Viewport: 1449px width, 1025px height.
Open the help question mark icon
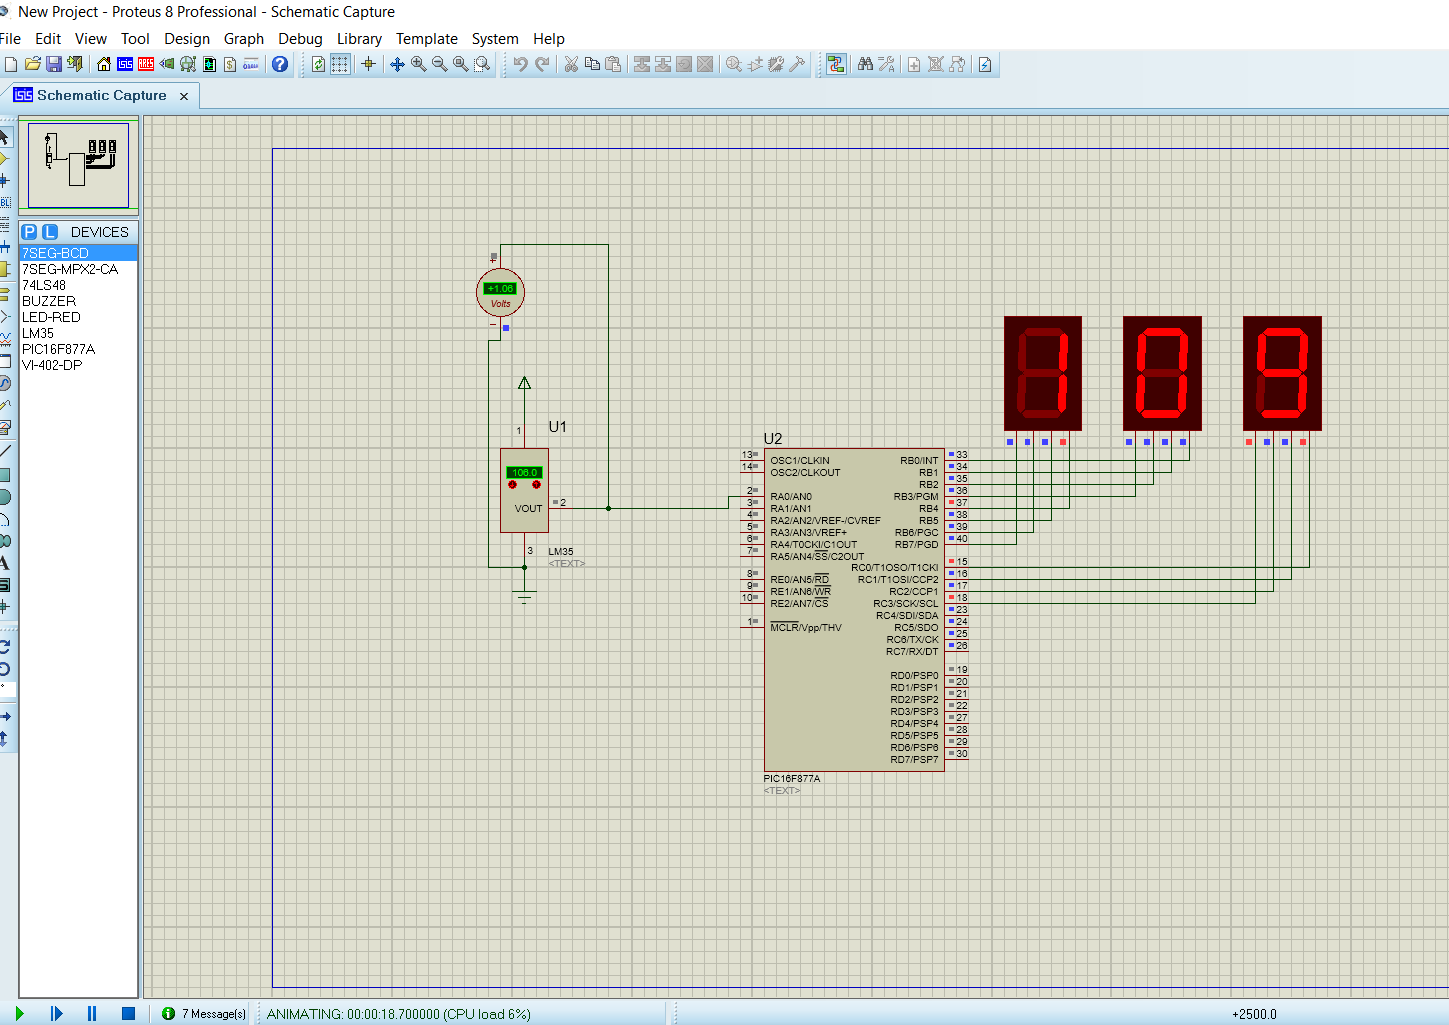[x=280, y=64]
